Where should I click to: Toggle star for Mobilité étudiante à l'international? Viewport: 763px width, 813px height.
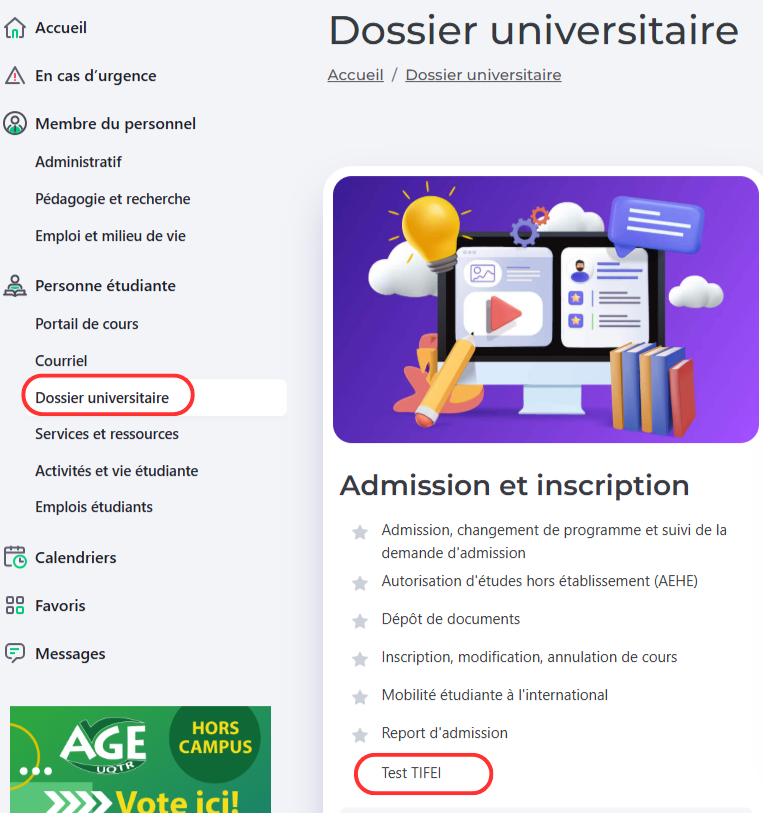pos(360,697)
